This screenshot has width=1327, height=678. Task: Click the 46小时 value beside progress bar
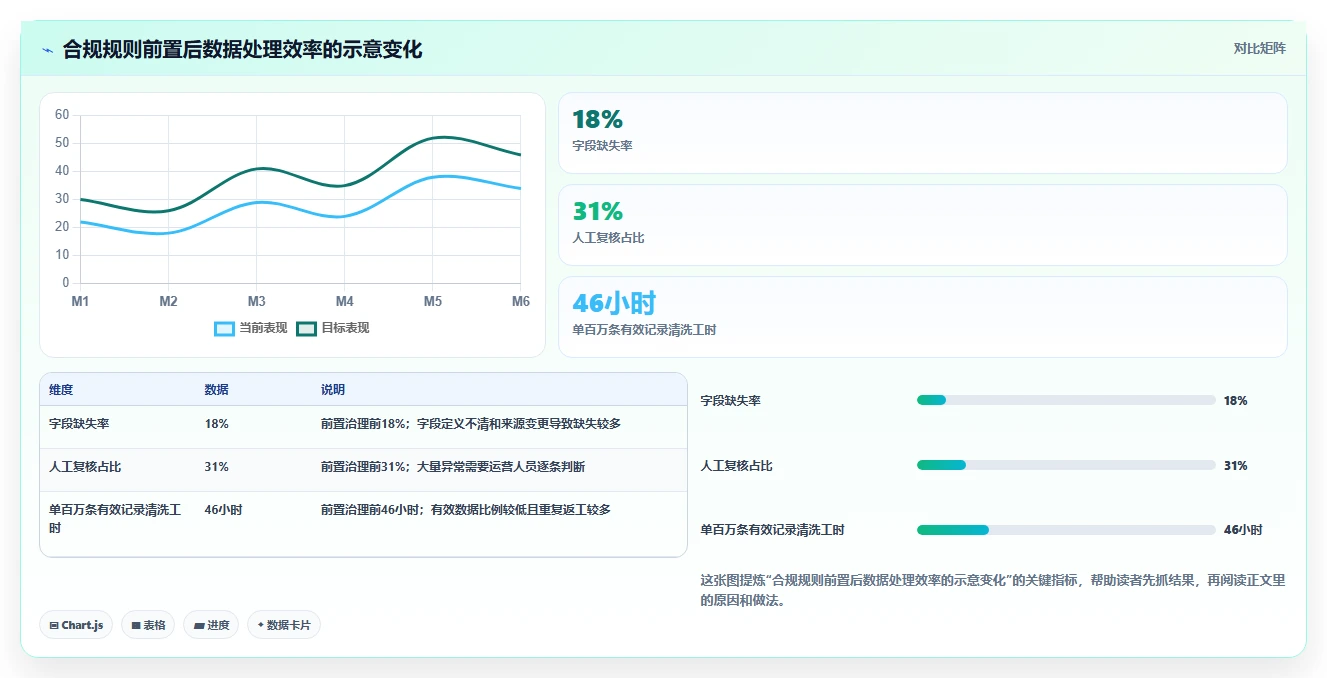coord(1243,530)
